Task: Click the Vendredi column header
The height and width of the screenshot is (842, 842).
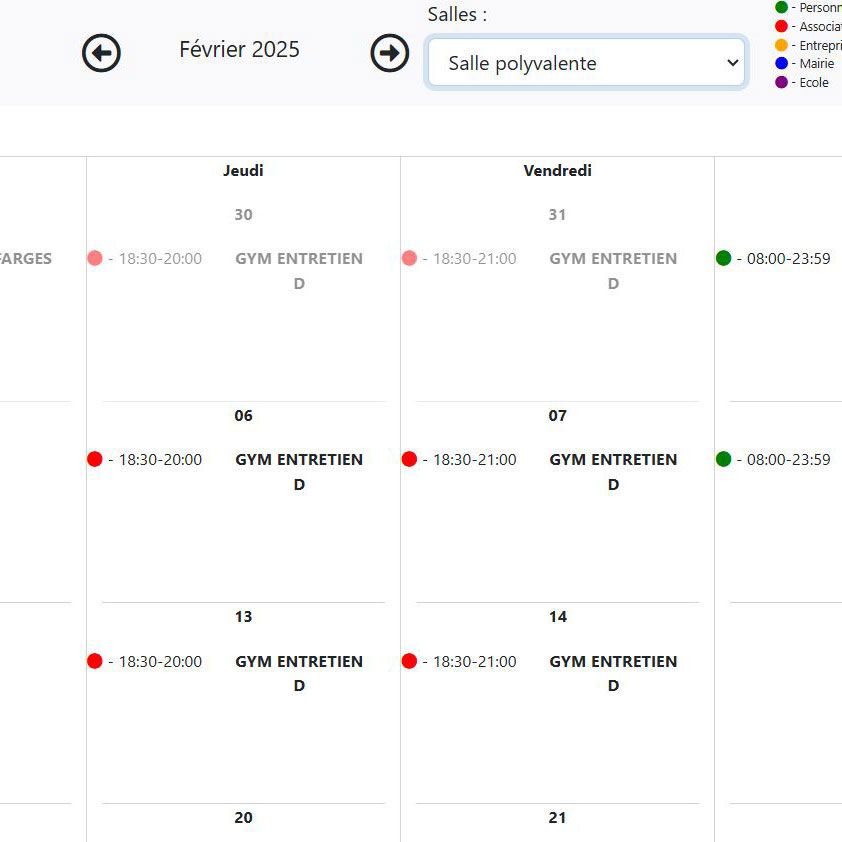Action: (557, 170)
